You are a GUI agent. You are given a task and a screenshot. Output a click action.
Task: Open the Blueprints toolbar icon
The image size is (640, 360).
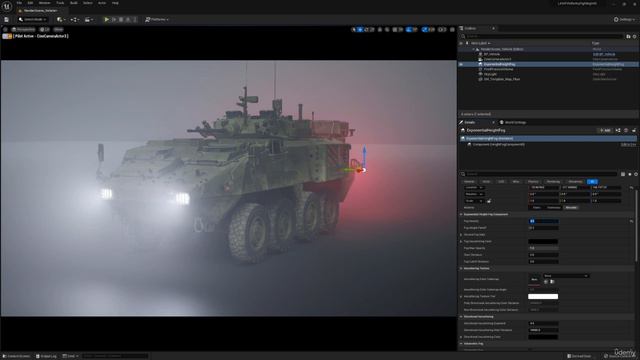75,19
